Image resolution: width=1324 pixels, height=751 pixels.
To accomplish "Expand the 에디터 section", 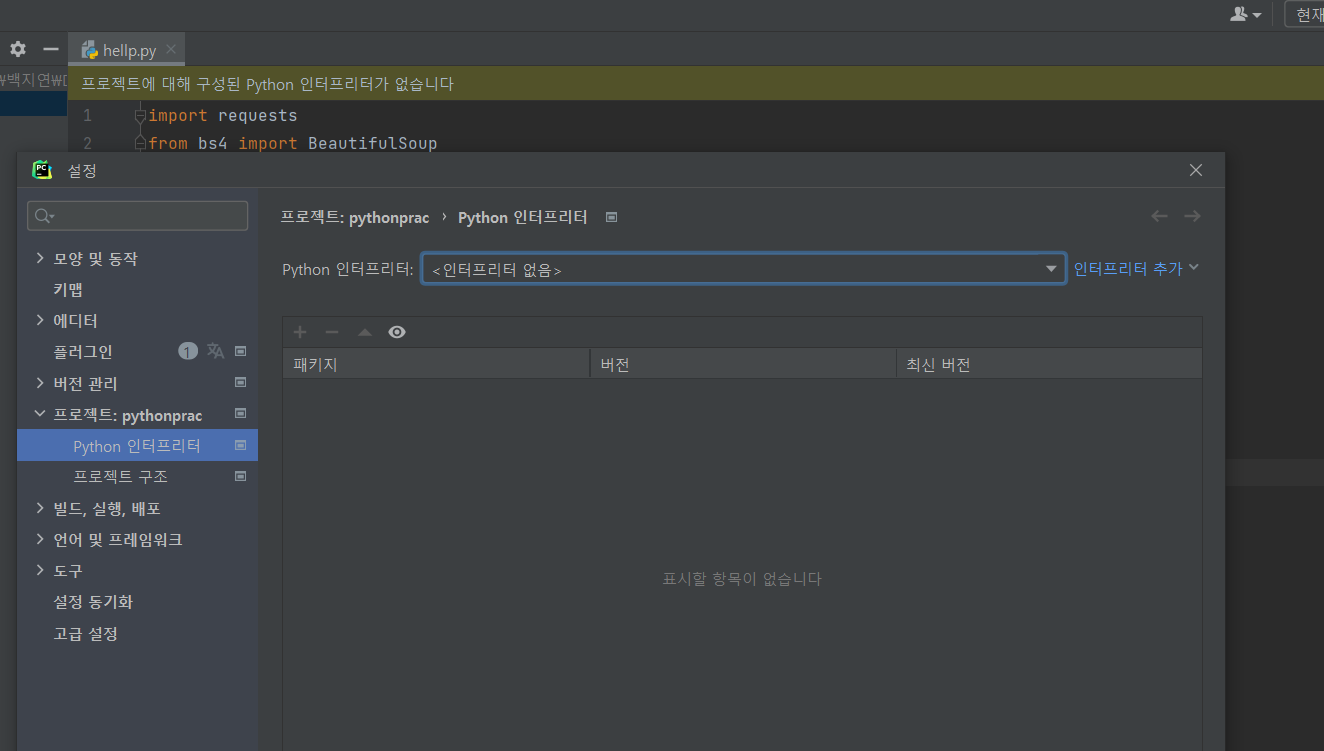I will (40, 321).
